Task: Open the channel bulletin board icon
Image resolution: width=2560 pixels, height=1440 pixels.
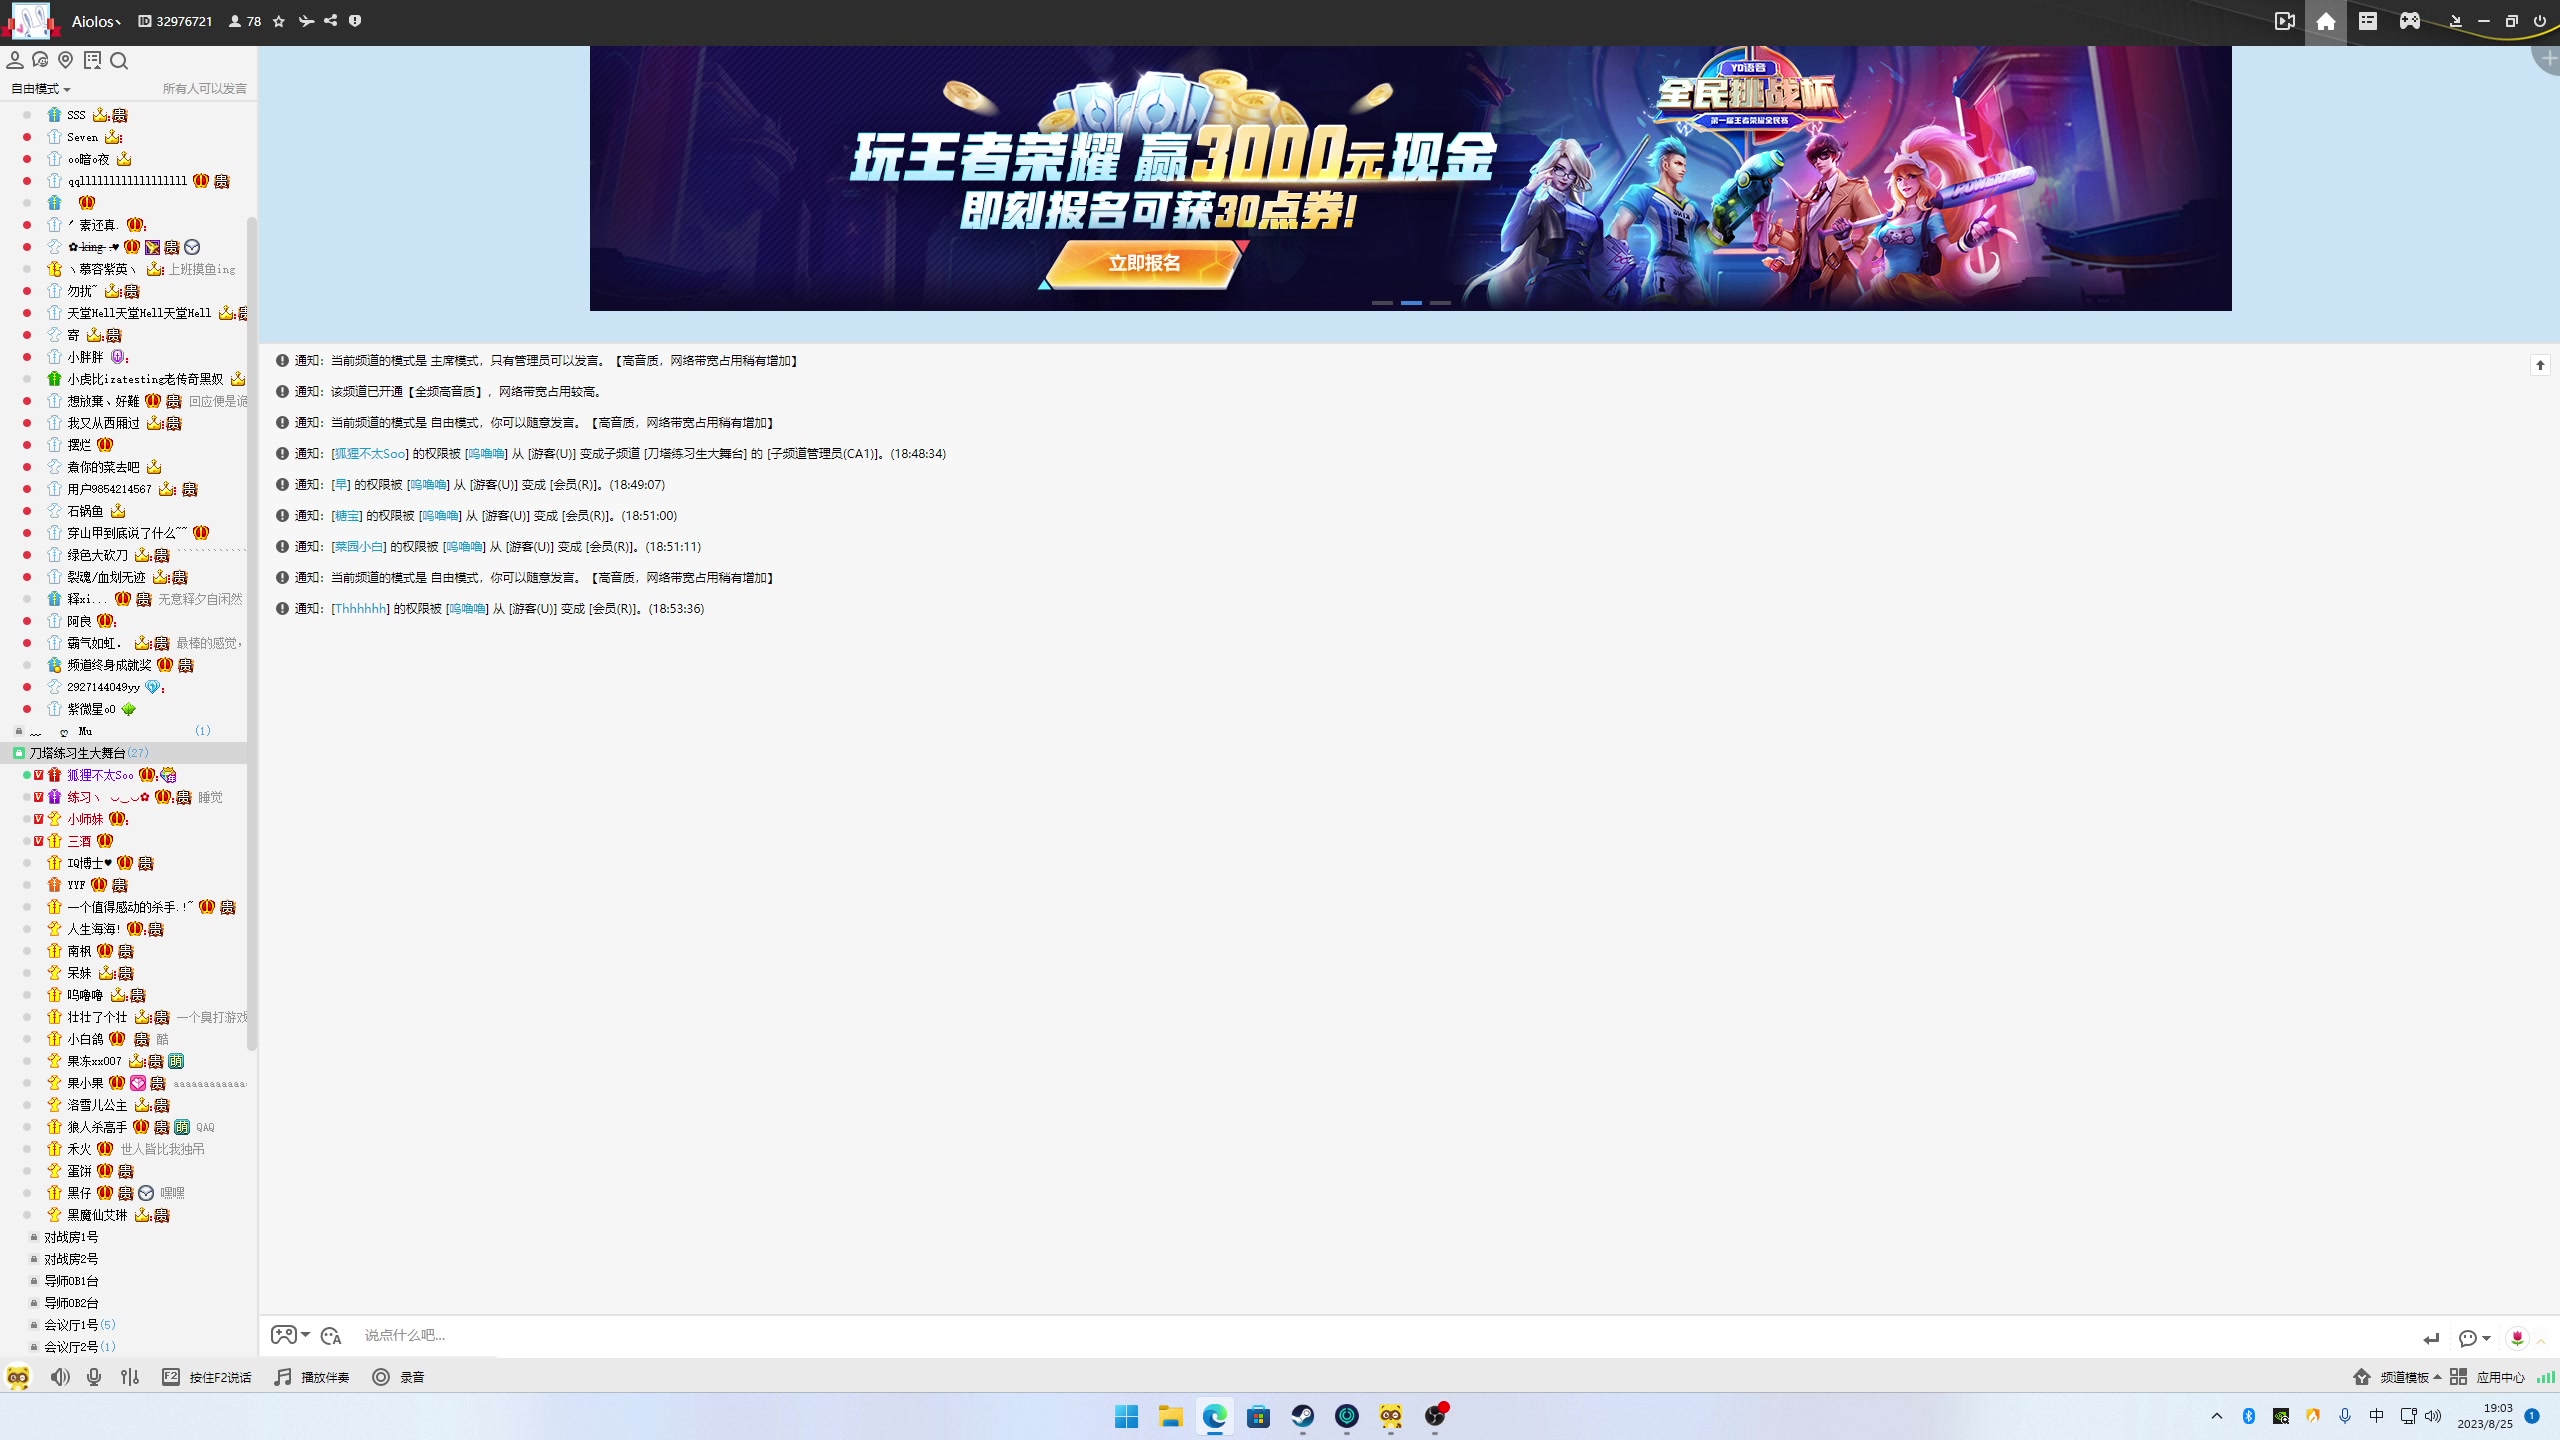Action: [93, 61]
